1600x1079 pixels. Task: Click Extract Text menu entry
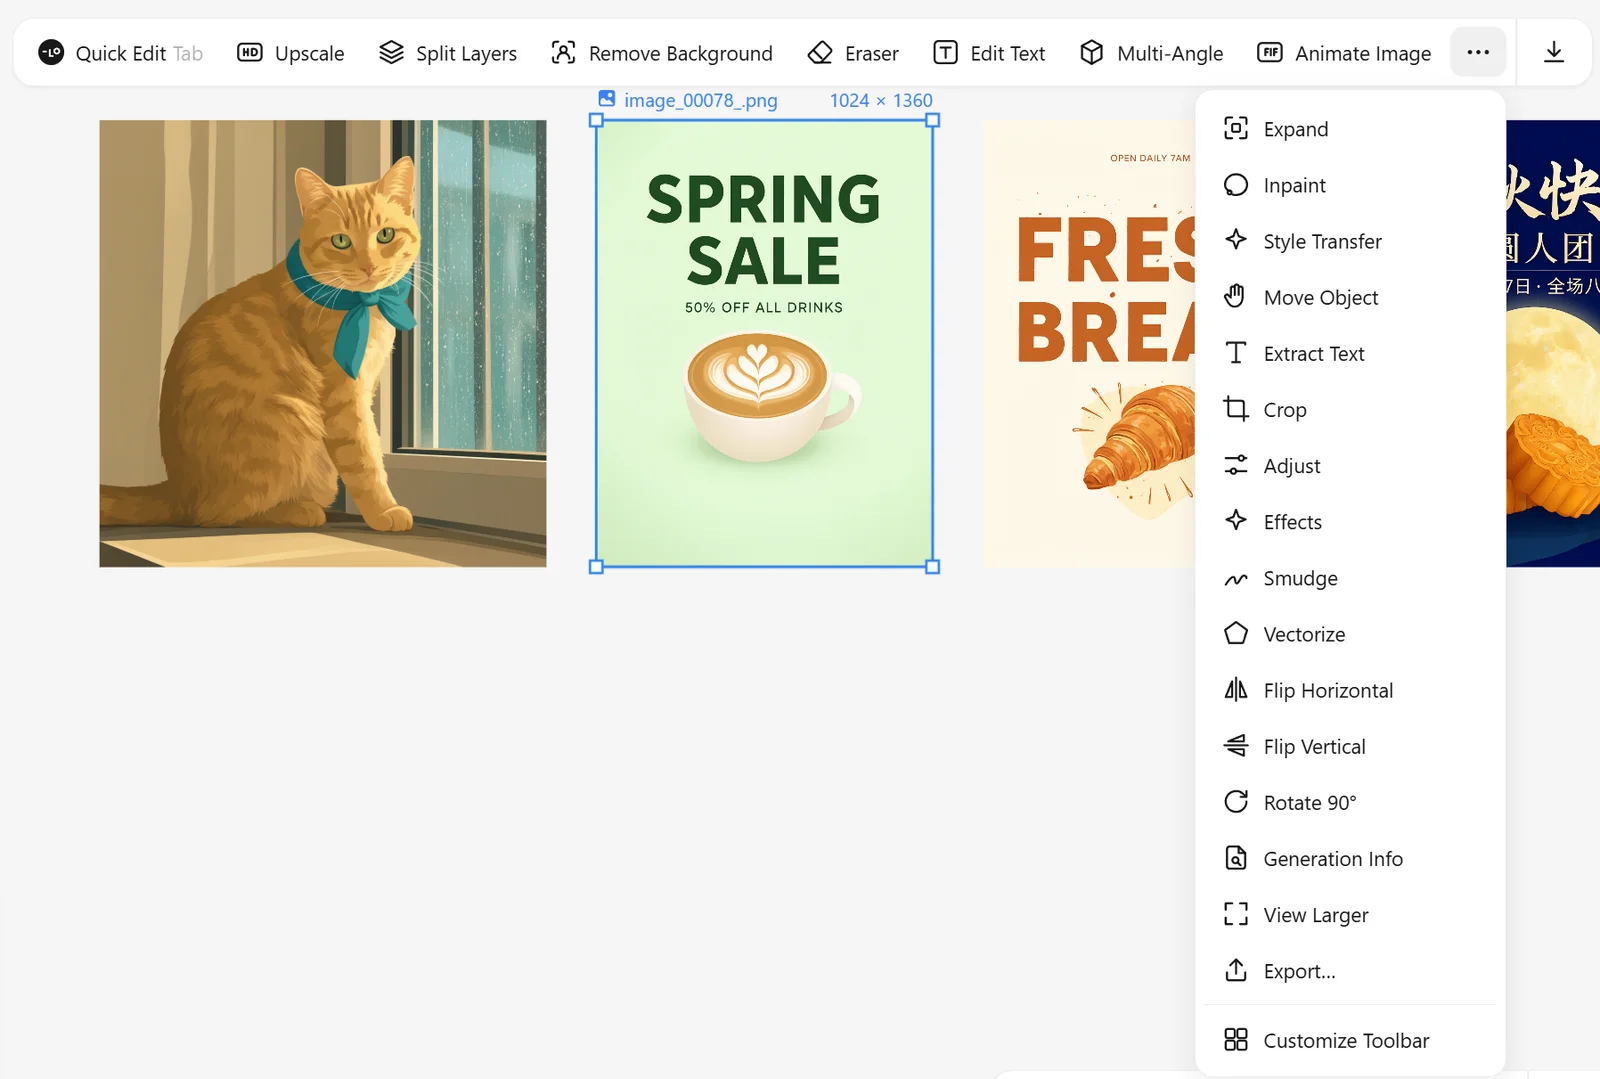[x=1350, y=353]
